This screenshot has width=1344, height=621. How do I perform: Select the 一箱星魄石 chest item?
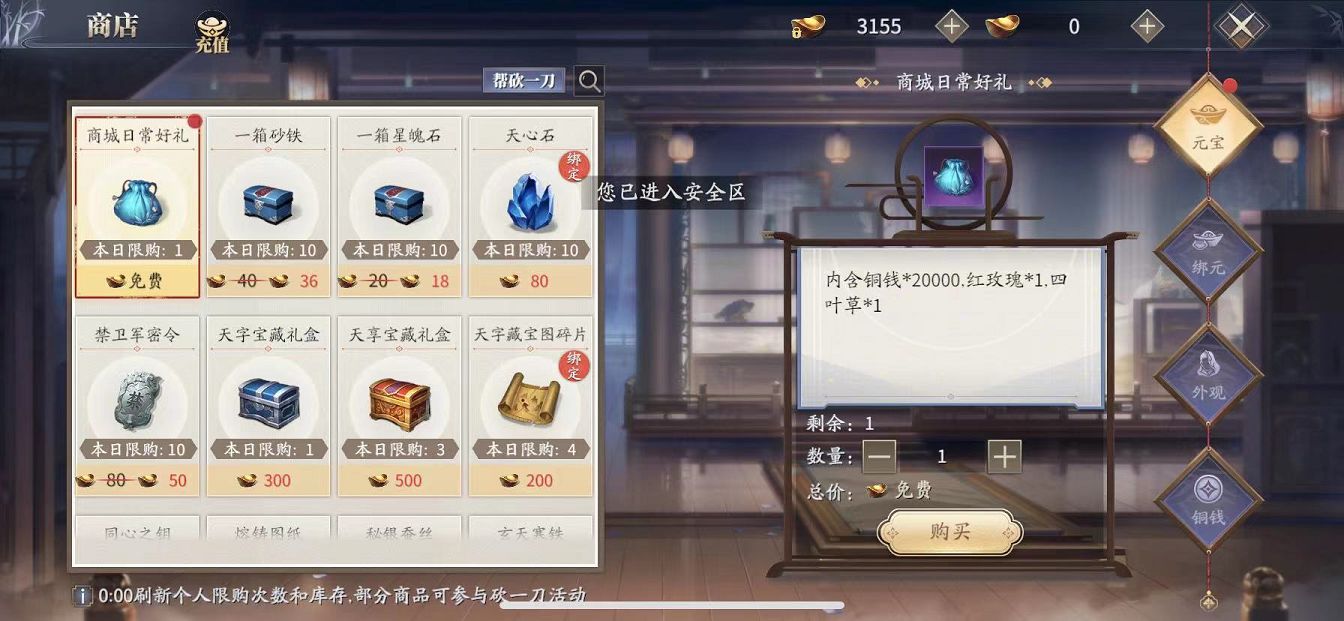(x=400, y=208)
